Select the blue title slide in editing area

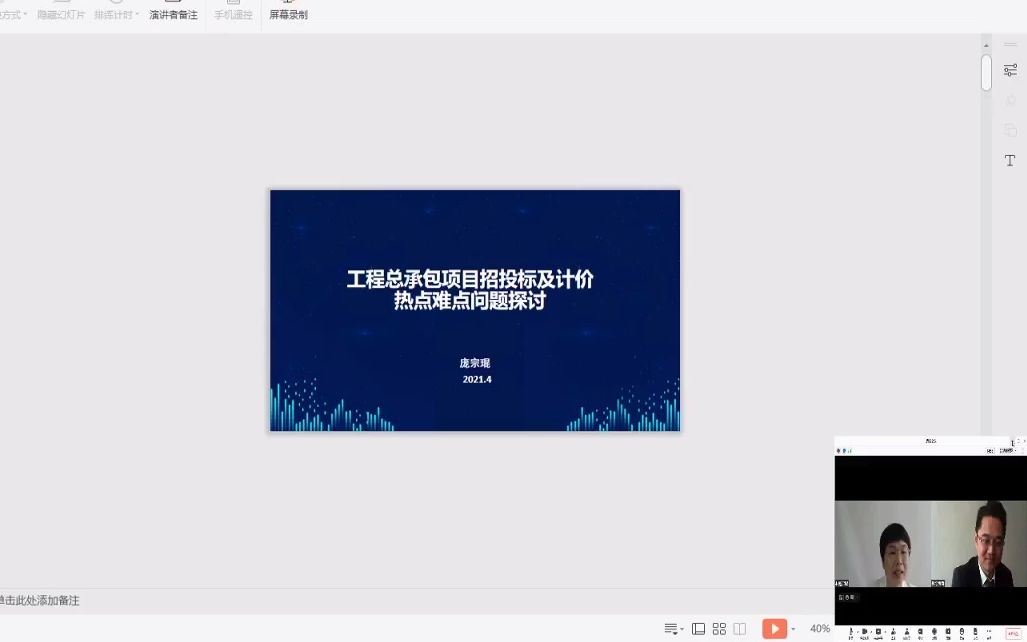tap(474, 310)
